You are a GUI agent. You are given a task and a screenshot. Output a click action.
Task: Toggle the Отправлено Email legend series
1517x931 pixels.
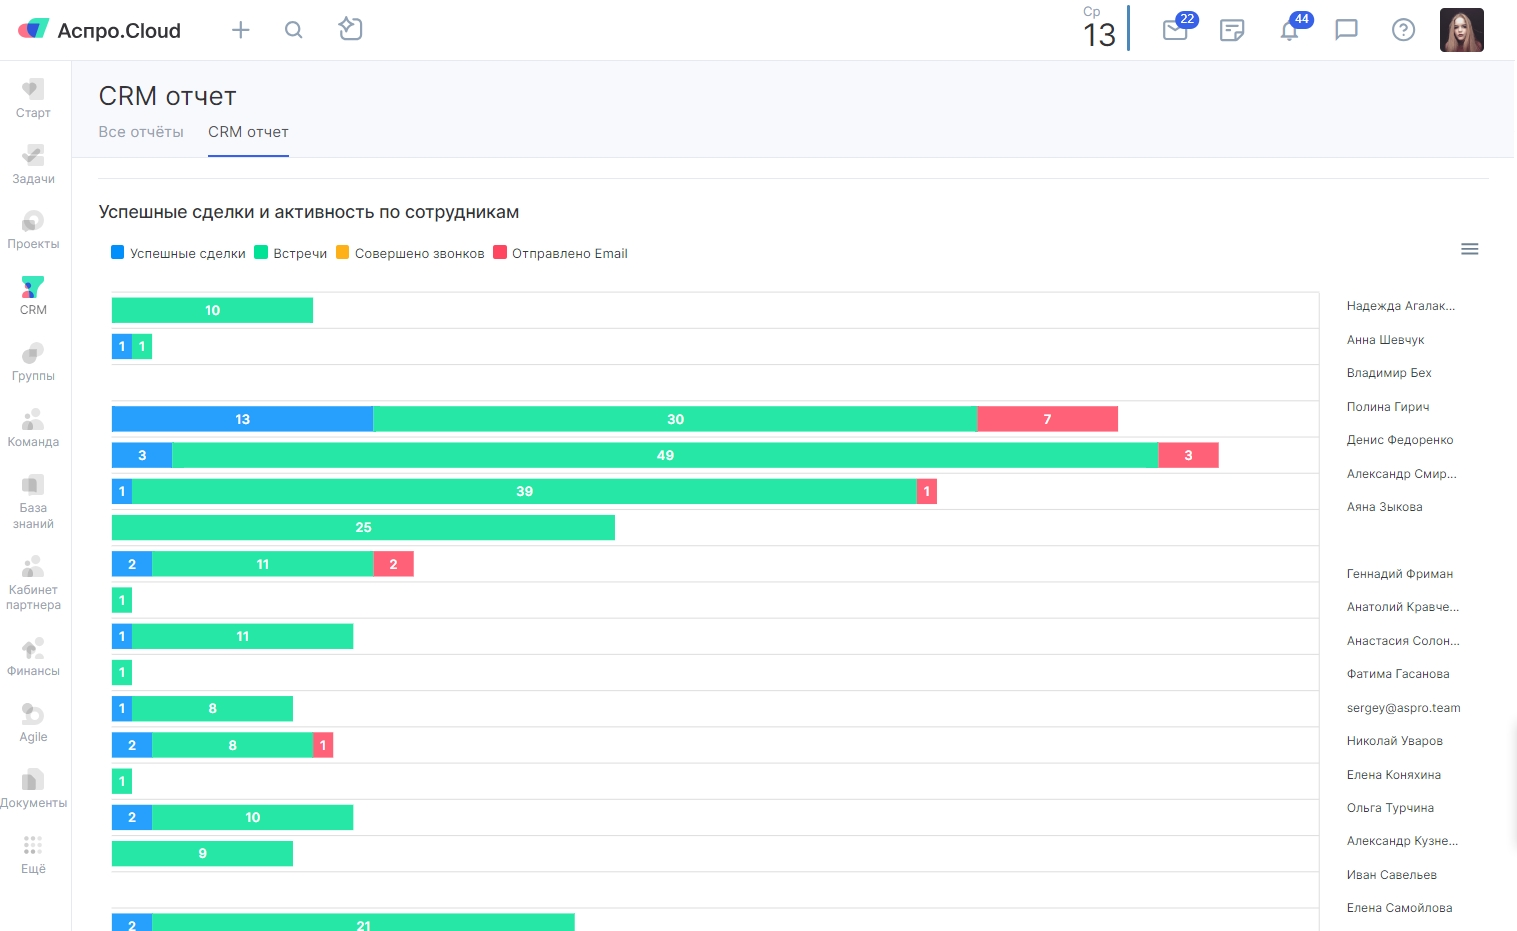point(560,253)
